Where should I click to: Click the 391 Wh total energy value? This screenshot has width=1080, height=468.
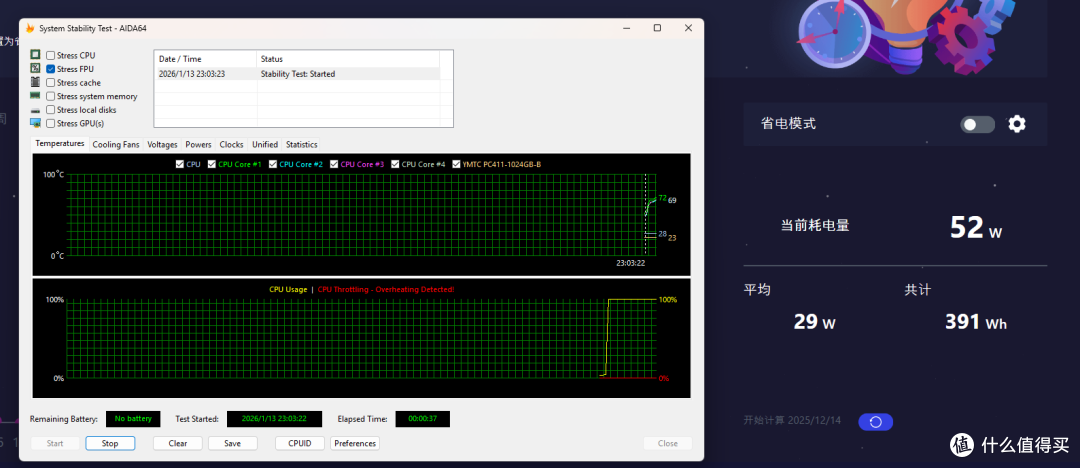[x=976, y=321]
